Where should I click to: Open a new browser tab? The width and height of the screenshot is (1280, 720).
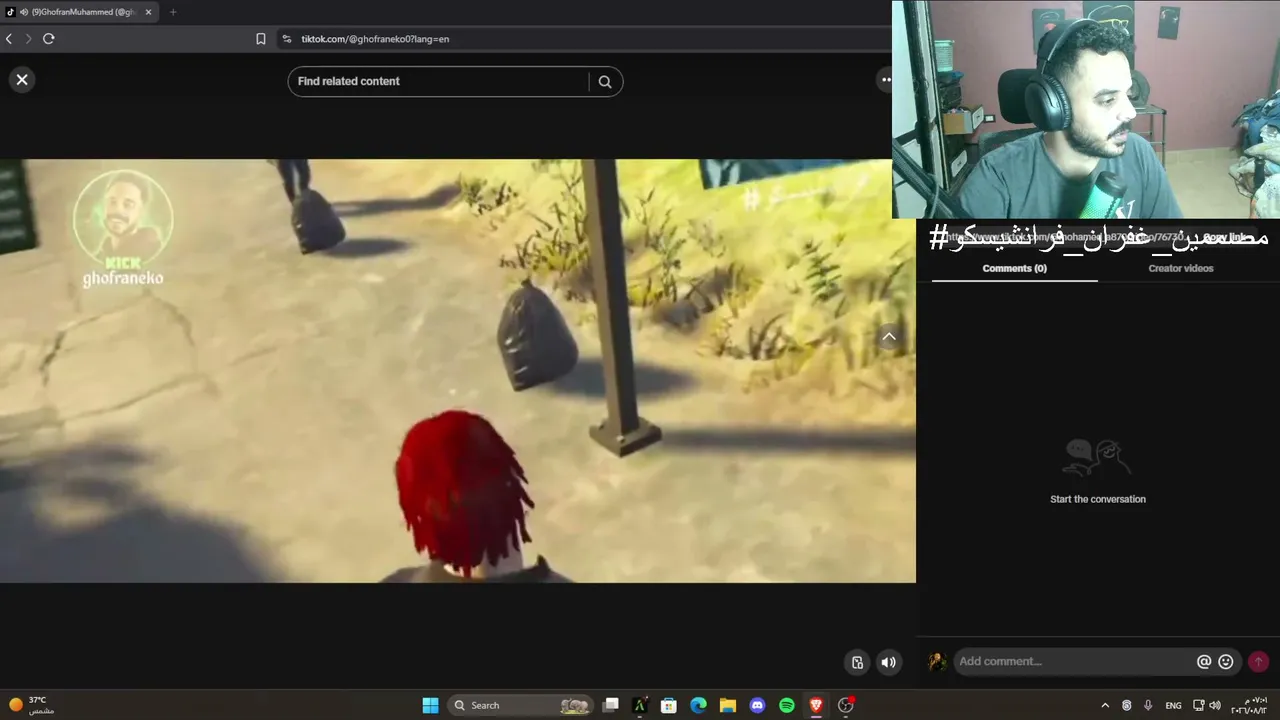173,12
